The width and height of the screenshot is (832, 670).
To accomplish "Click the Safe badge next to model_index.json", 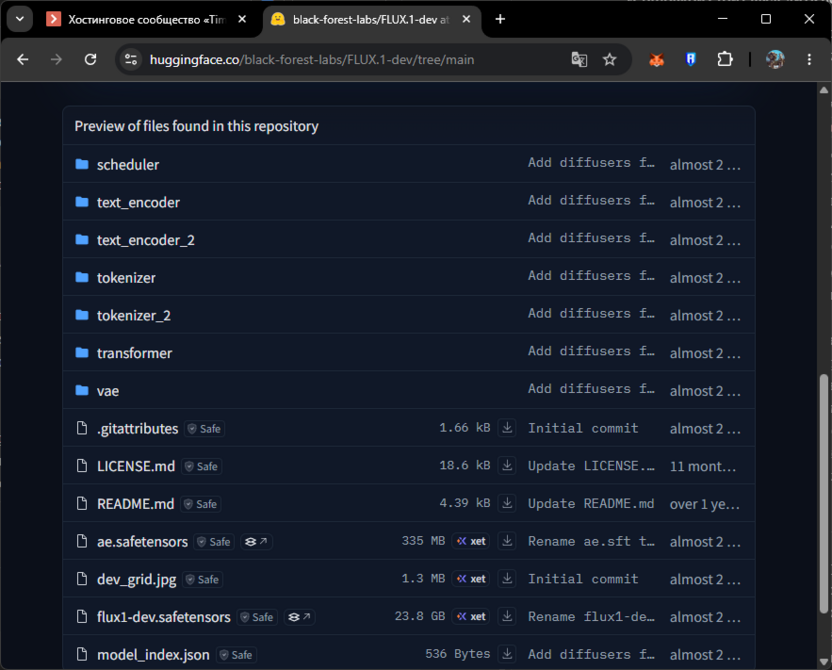I will pyautogui.click(x=237, y=655).
